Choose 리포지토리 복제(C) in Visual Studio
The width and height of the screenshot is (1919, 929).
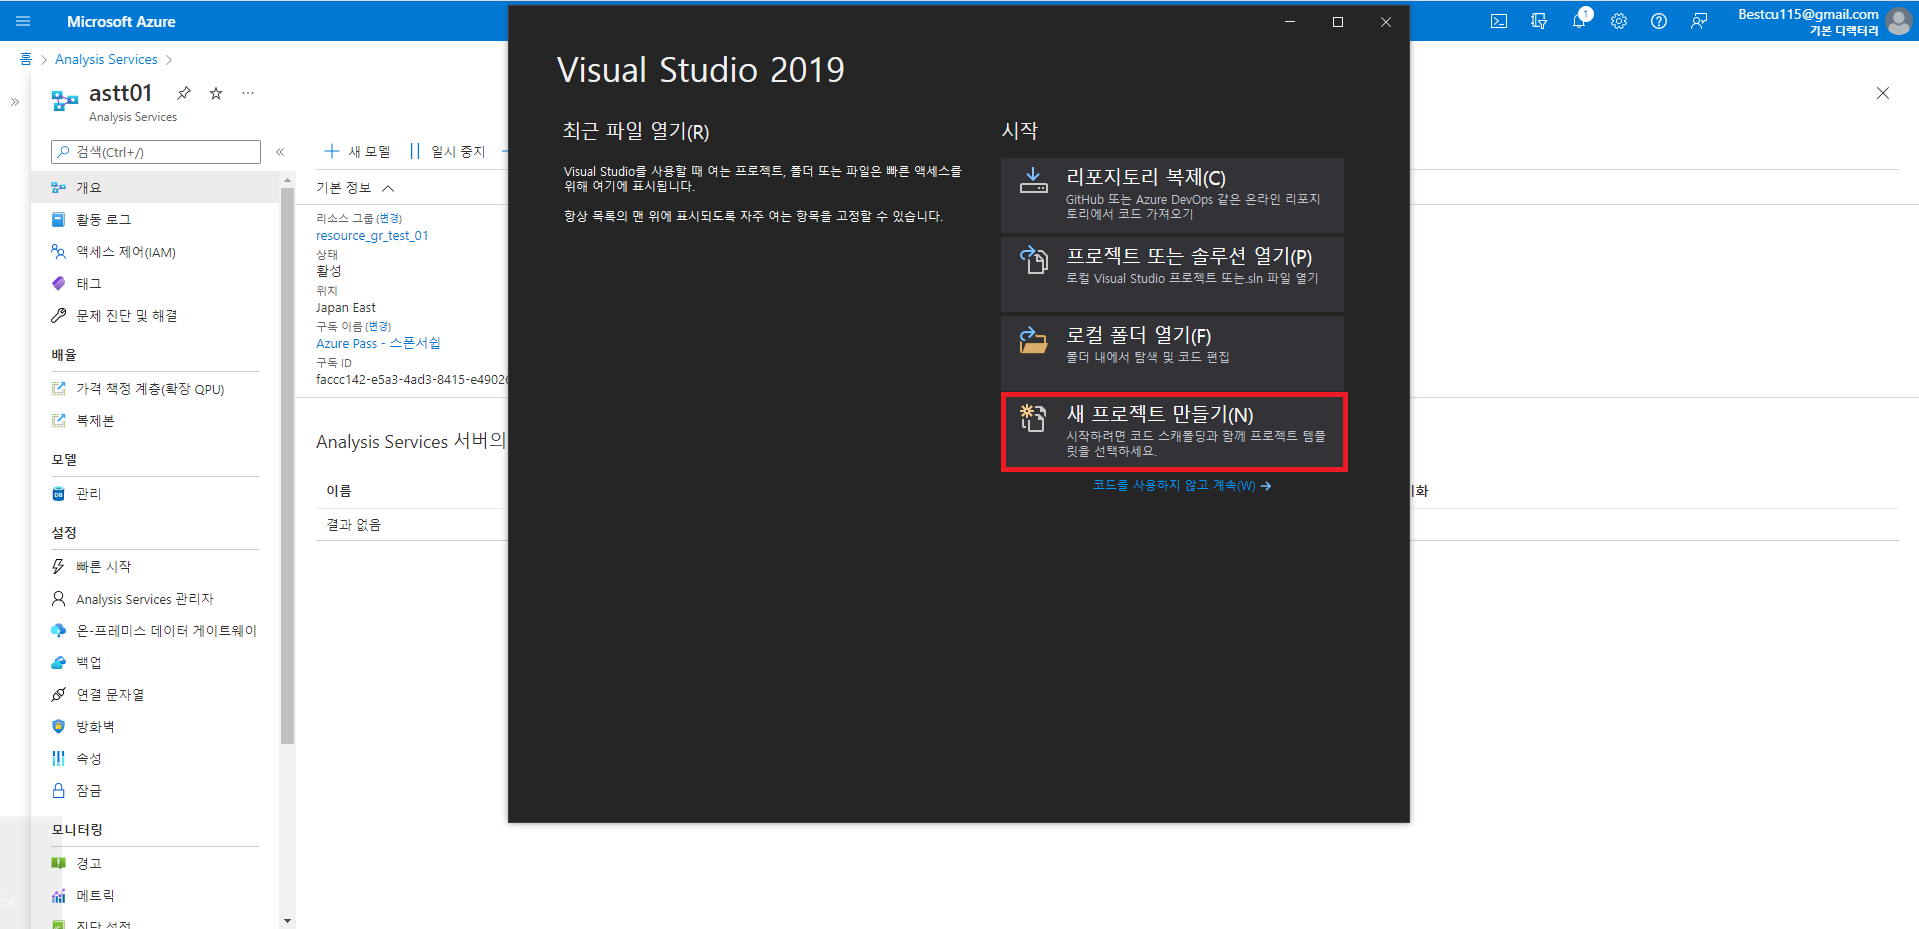pos(1172,195)
